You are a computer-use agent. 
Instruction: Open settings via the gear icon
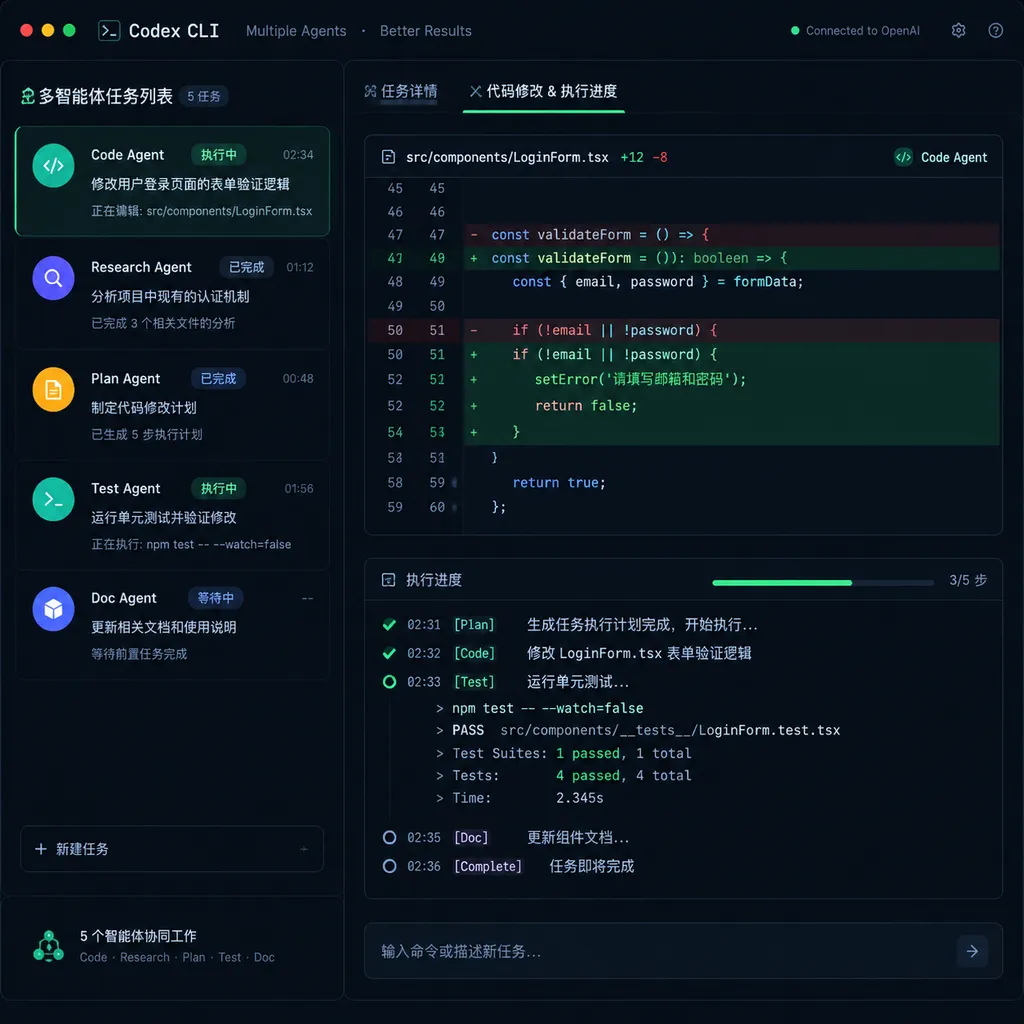click(958, 31)
